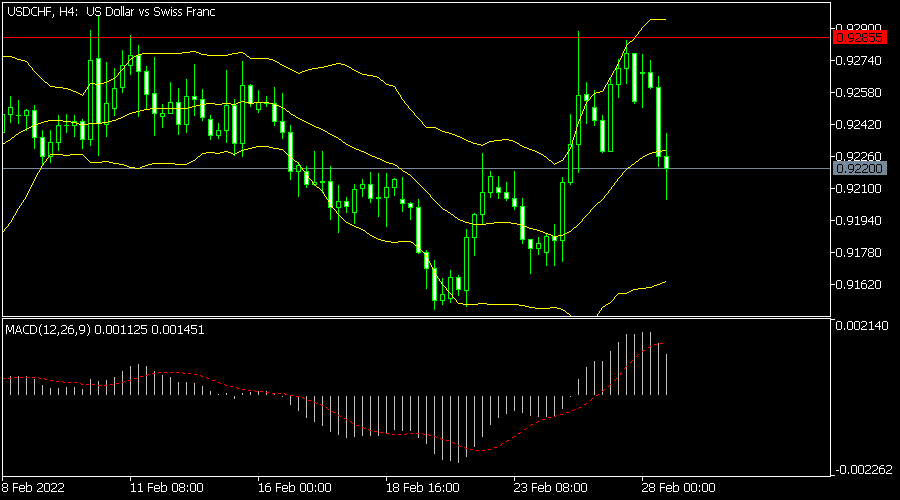Click the gray horizontal price line at 0.92200
Image resolution: width=900 pixels, height=500 pixels.
click(416, 168)
